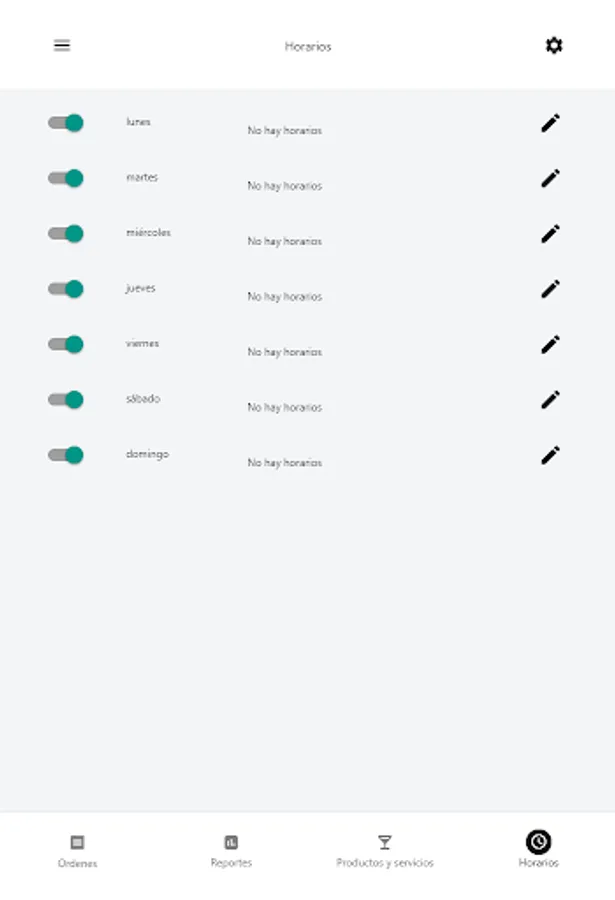Select the Reportes bar chart icon
The image size is (615, 900).
(x=231, y=842)
